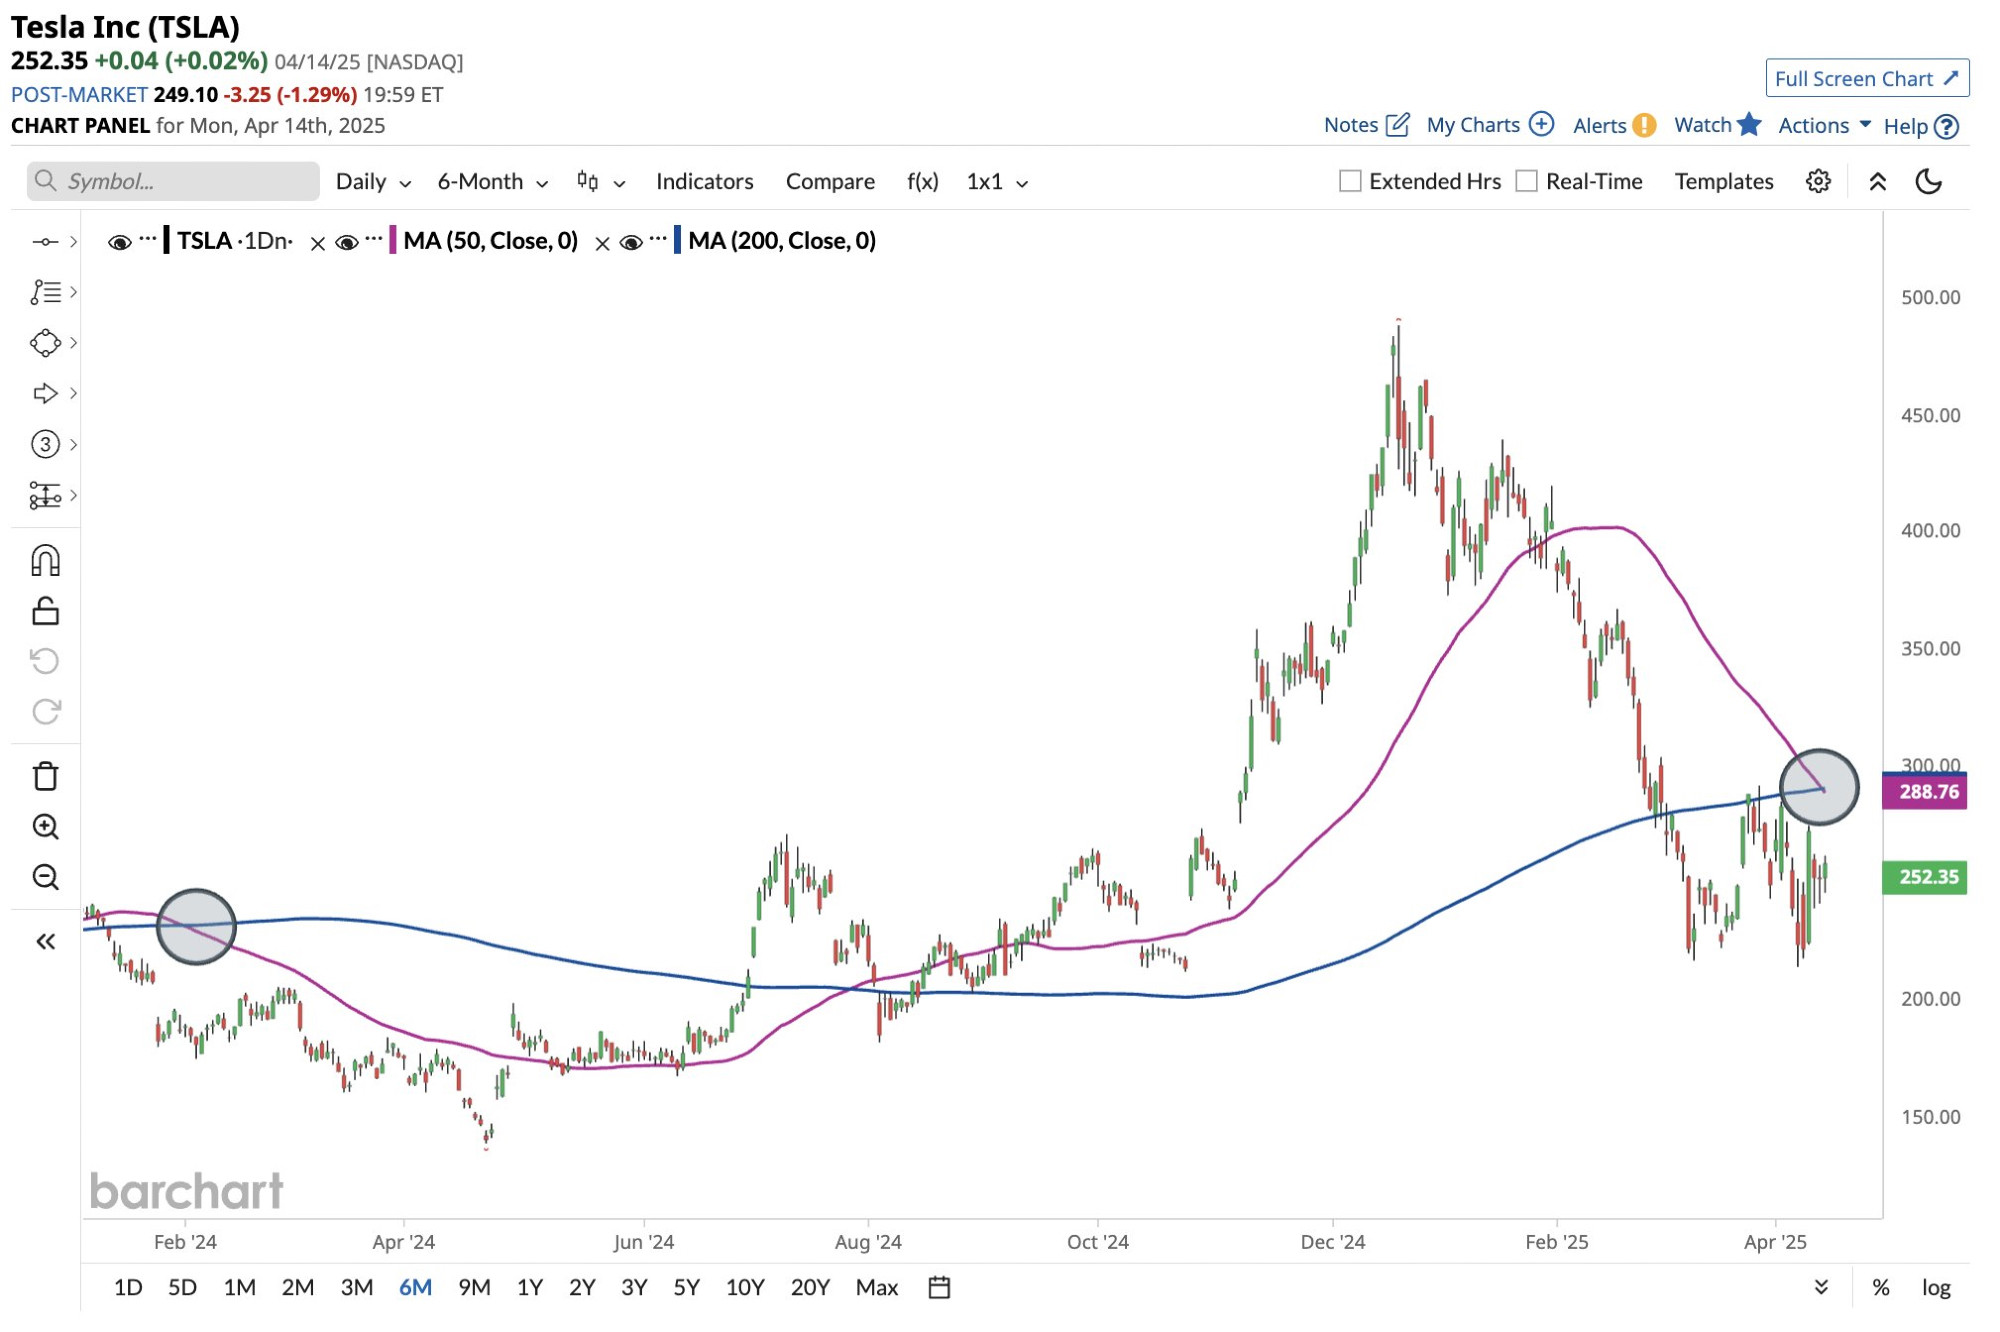Screen dimensions: 2000x1332
Task: Collapse left toolbar with double arrows
Action: click(x=46, y=941)
